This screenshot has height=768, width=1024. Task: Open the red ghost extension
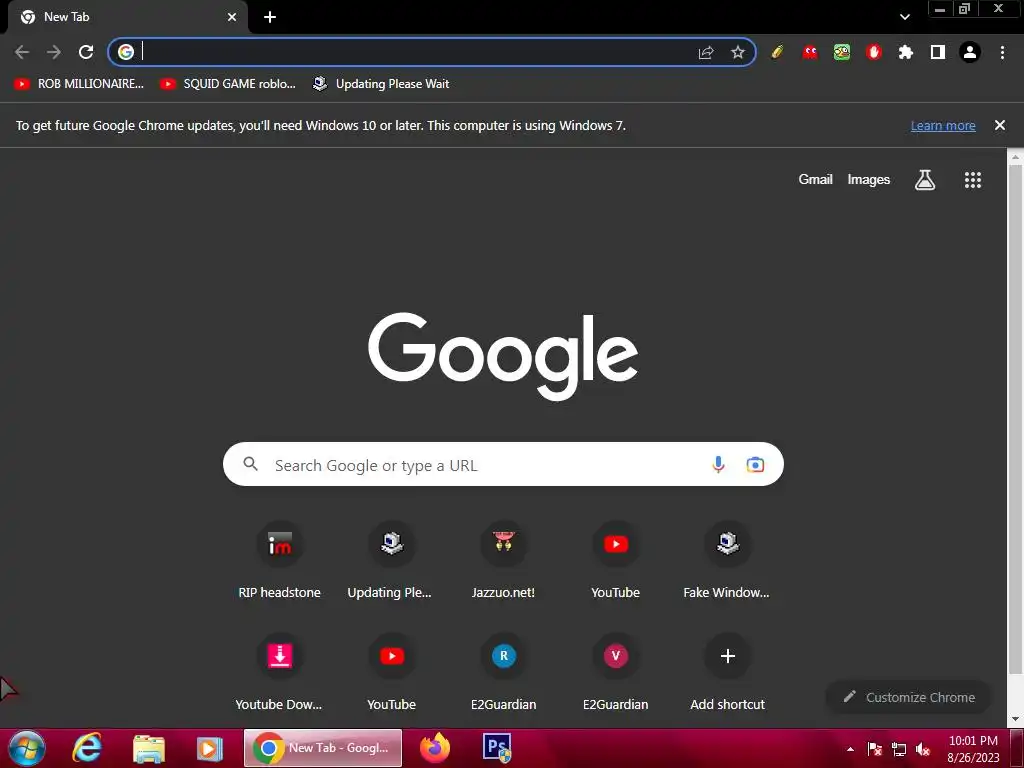pos(810,52)
